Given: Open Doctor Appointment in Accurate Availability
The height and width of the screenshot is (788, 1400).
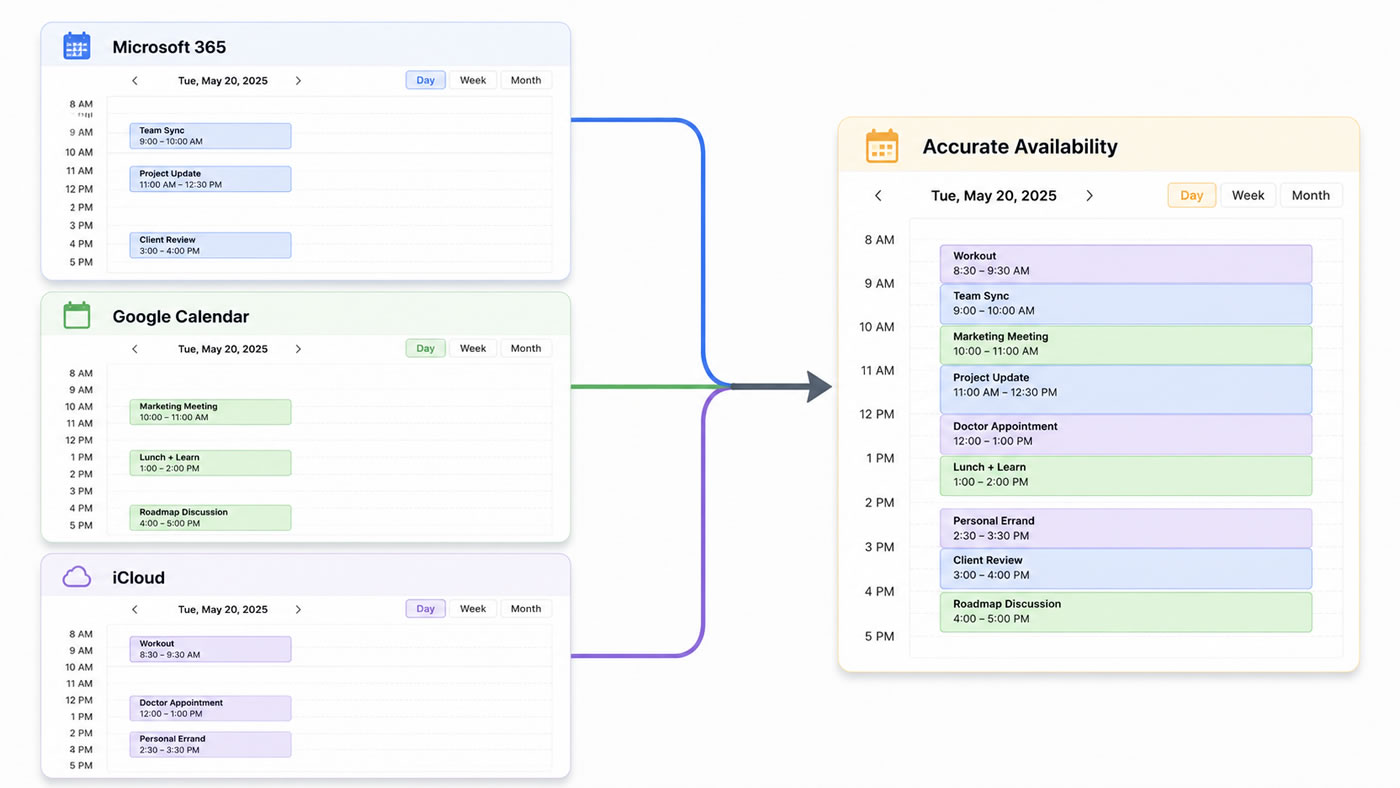Looking at the screenshot, I should pyautogui.click(x=1126, y=435).
